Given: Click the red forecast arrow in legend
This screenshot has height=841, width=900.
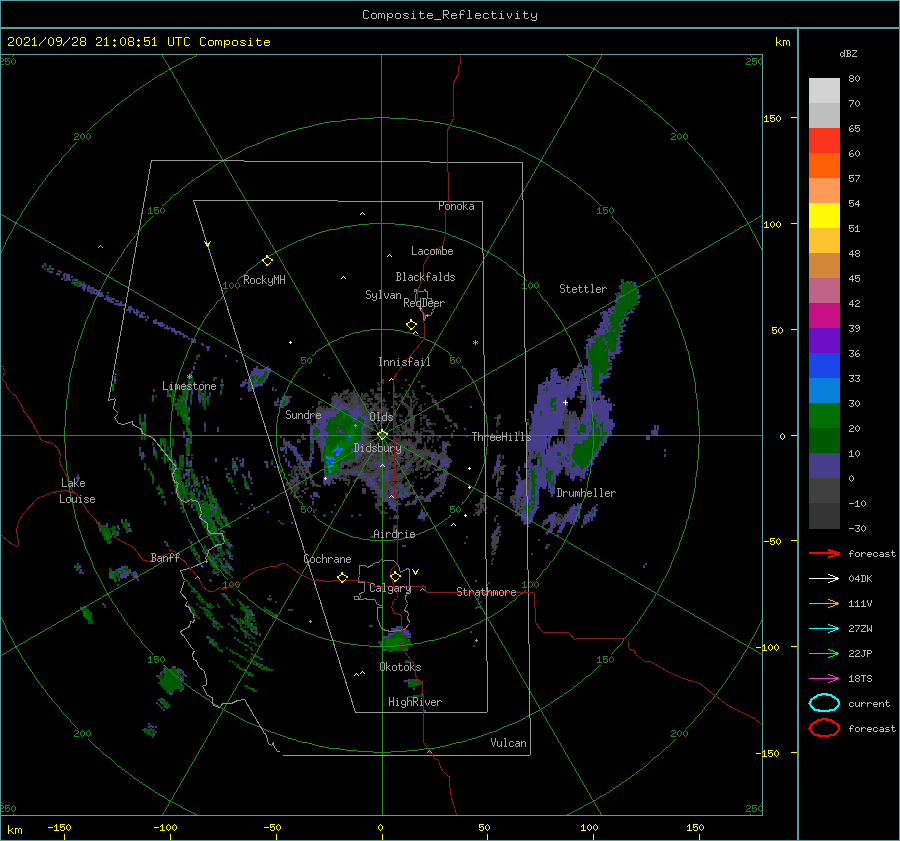Looking at the screenshot, I should point(824,553).
